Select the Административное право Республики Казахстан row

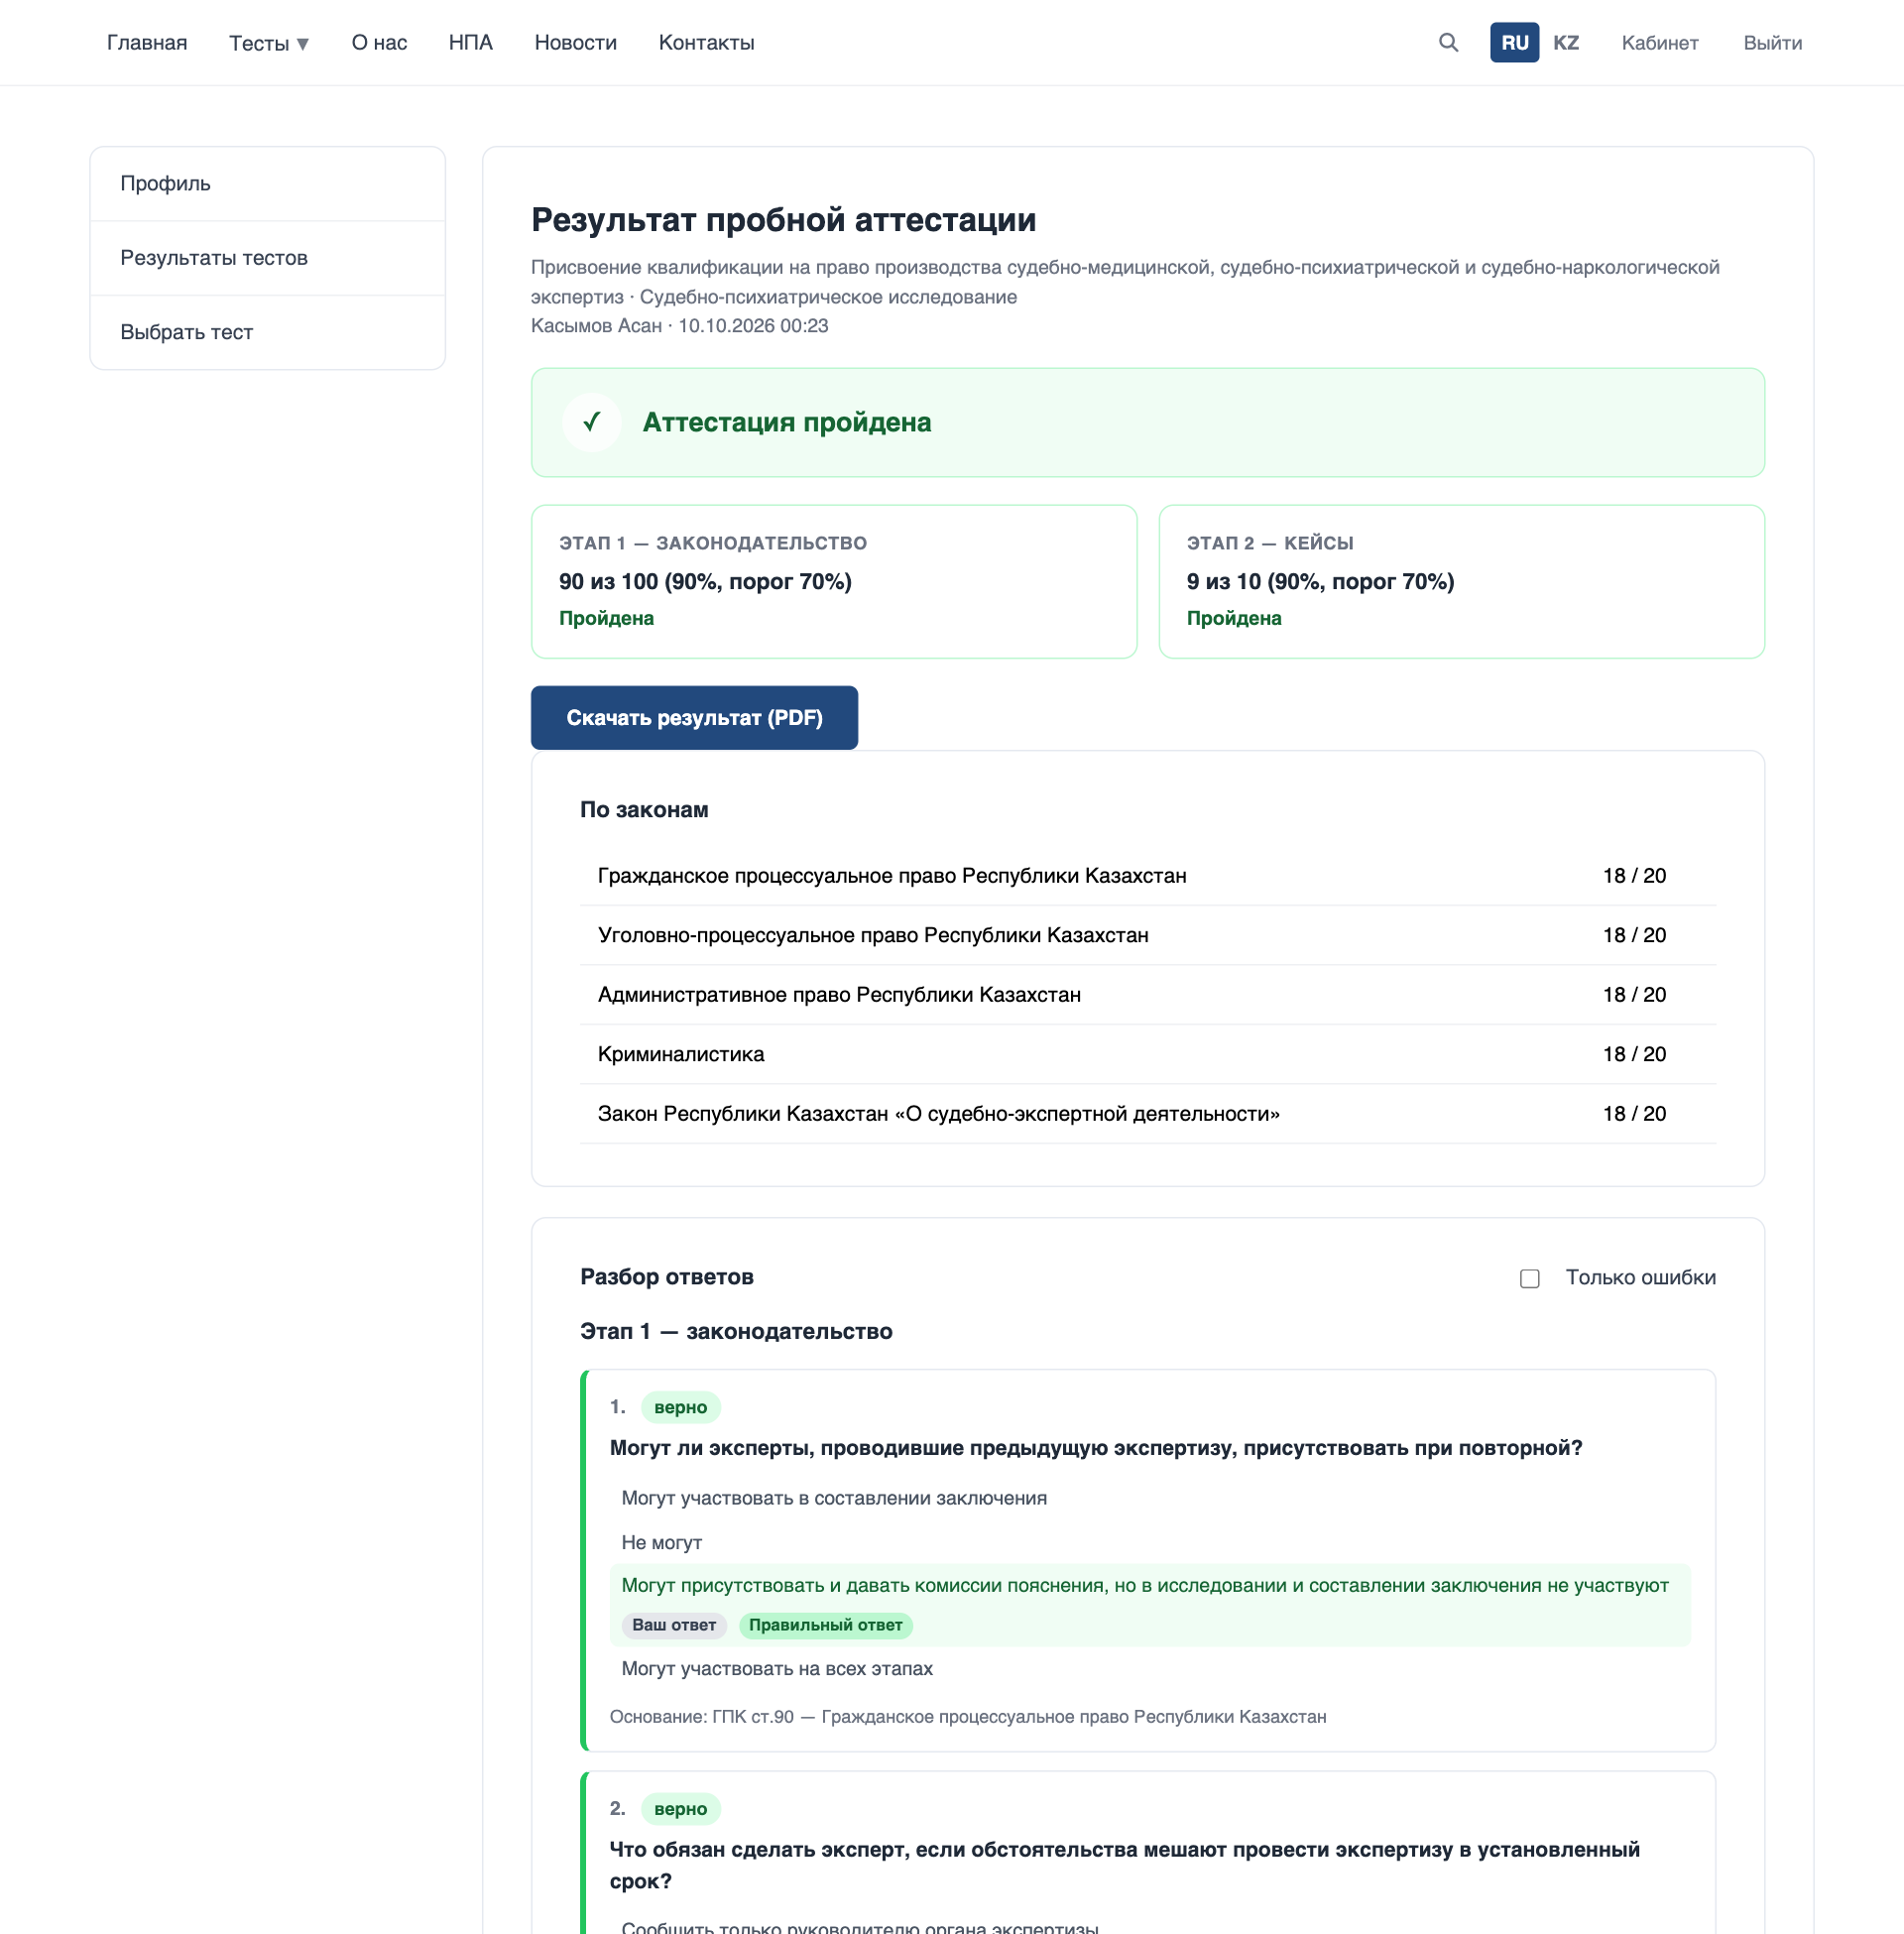(x=1148, y=995)
